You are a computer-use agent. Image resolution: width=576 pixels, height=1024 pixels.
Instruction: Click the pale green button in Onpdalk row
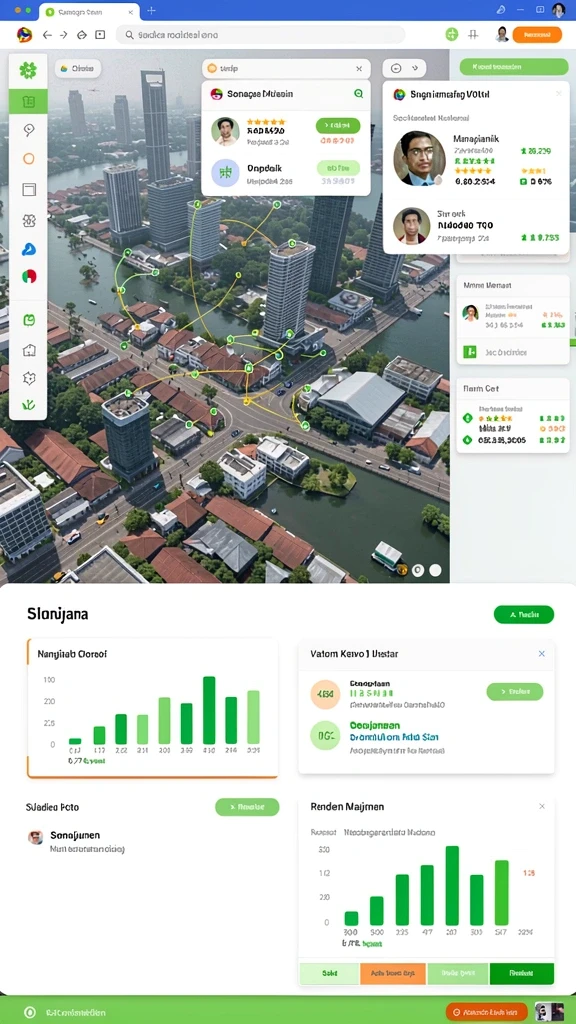tap(338, 168)
